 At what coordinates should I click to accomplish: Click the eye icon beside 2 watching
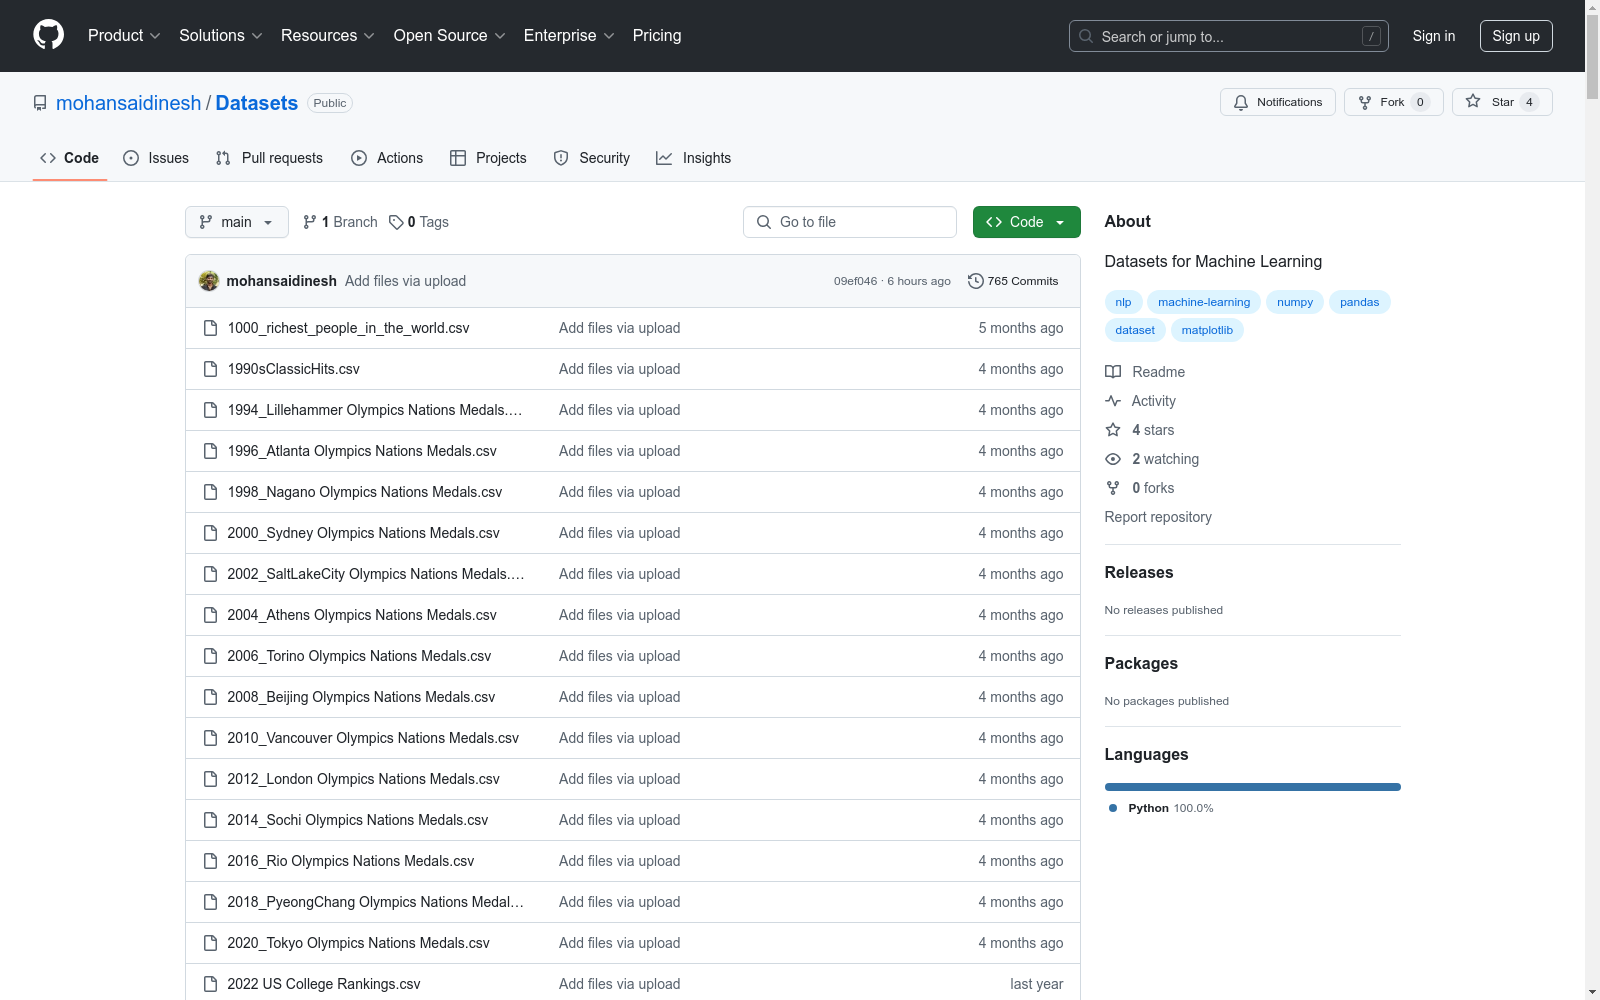(x=1113, y=459)
